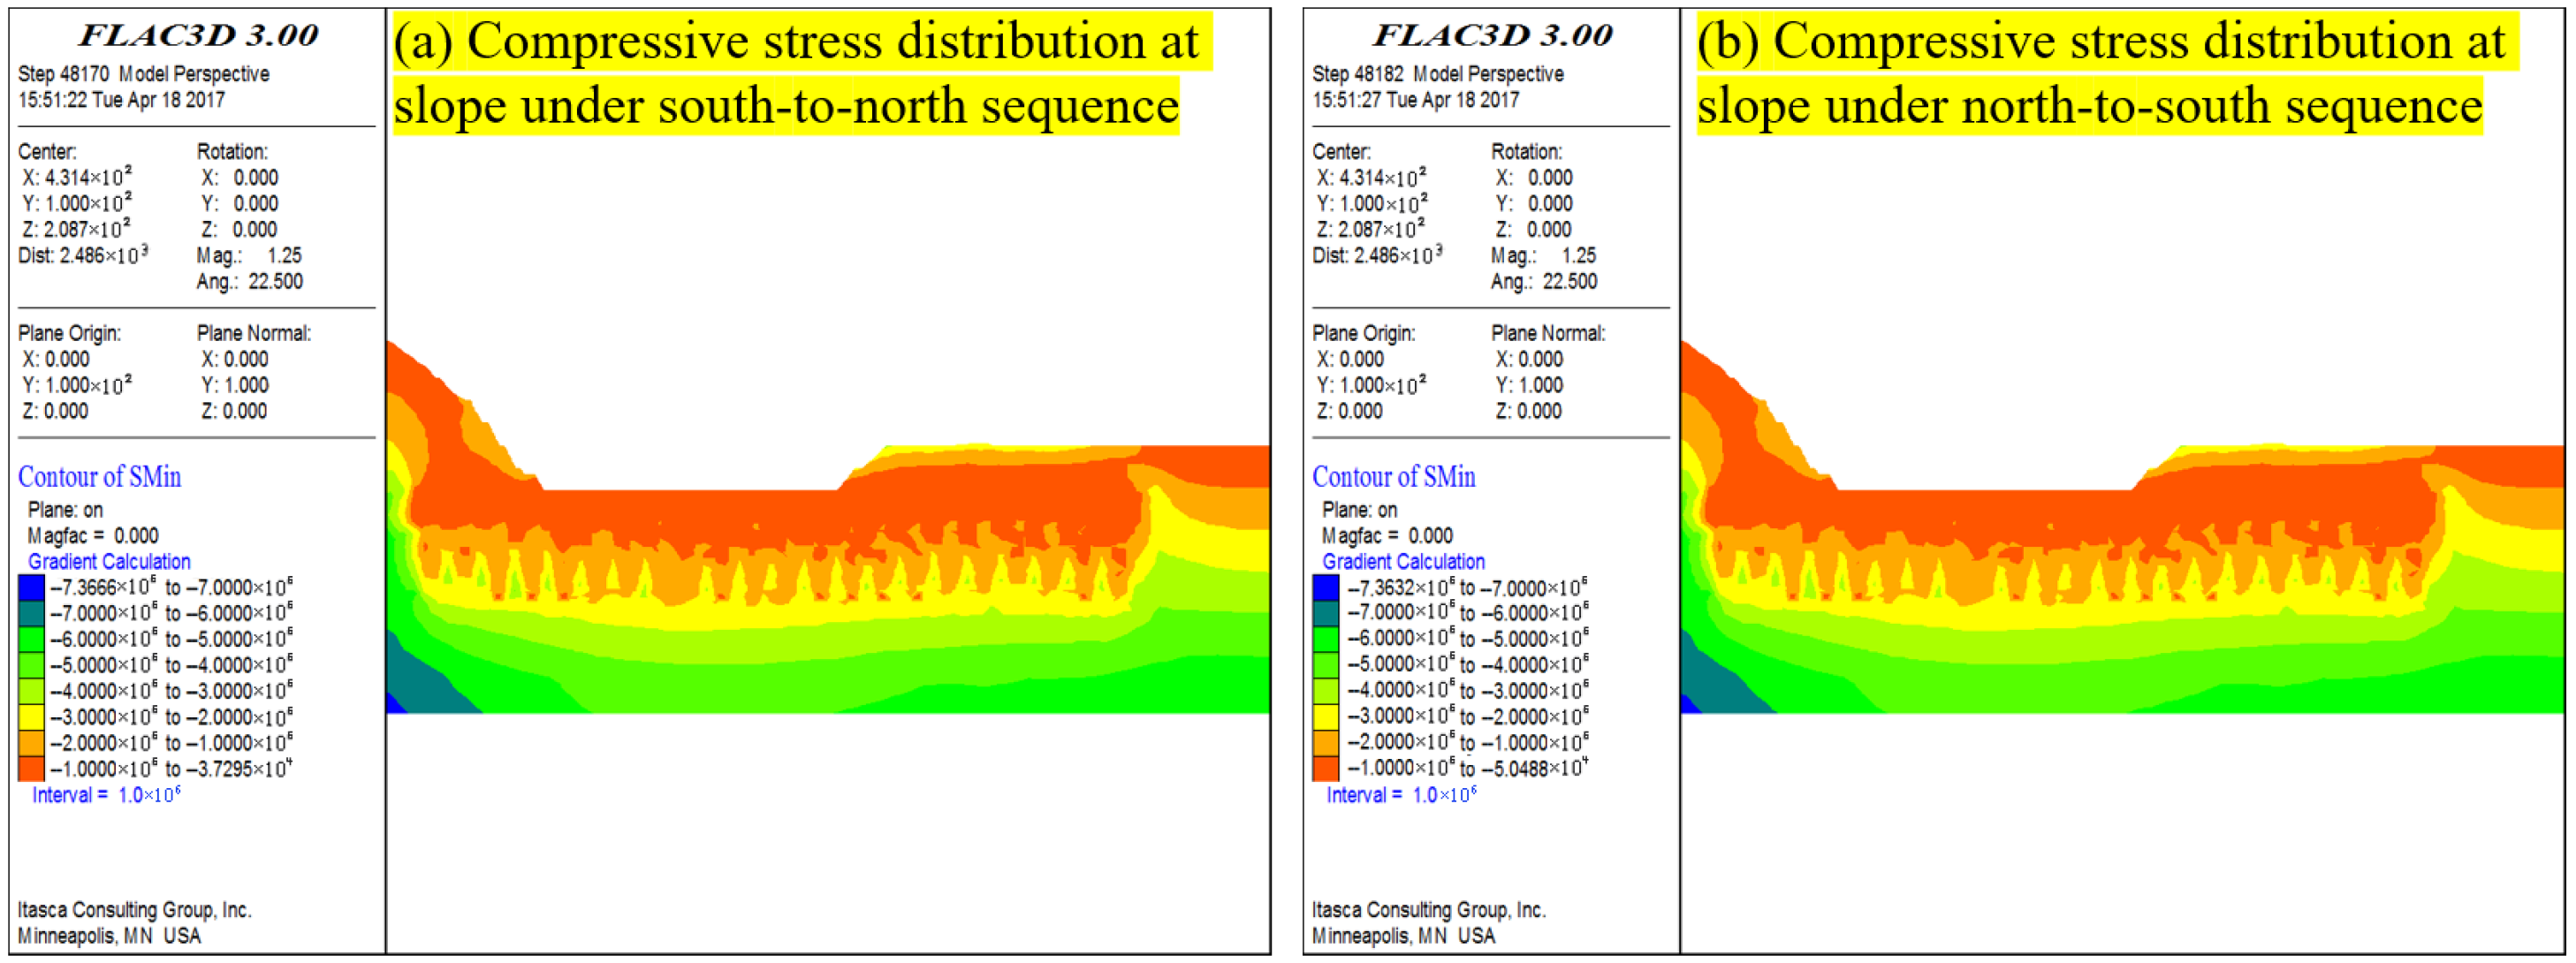This screenshot has width=2576, height=963.
Task: Click 'Gradient Calculation' text in right panel
Action: [x=1403, y=562]
